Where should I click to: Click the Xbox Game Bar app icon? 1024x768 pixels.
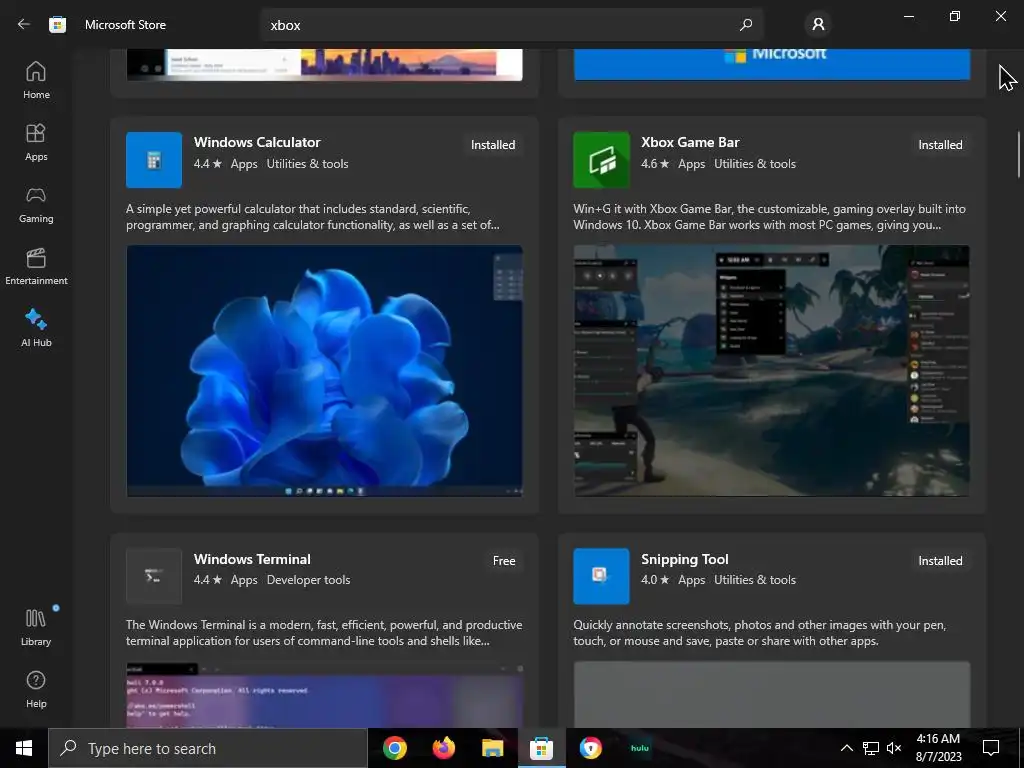pos(601,160)
